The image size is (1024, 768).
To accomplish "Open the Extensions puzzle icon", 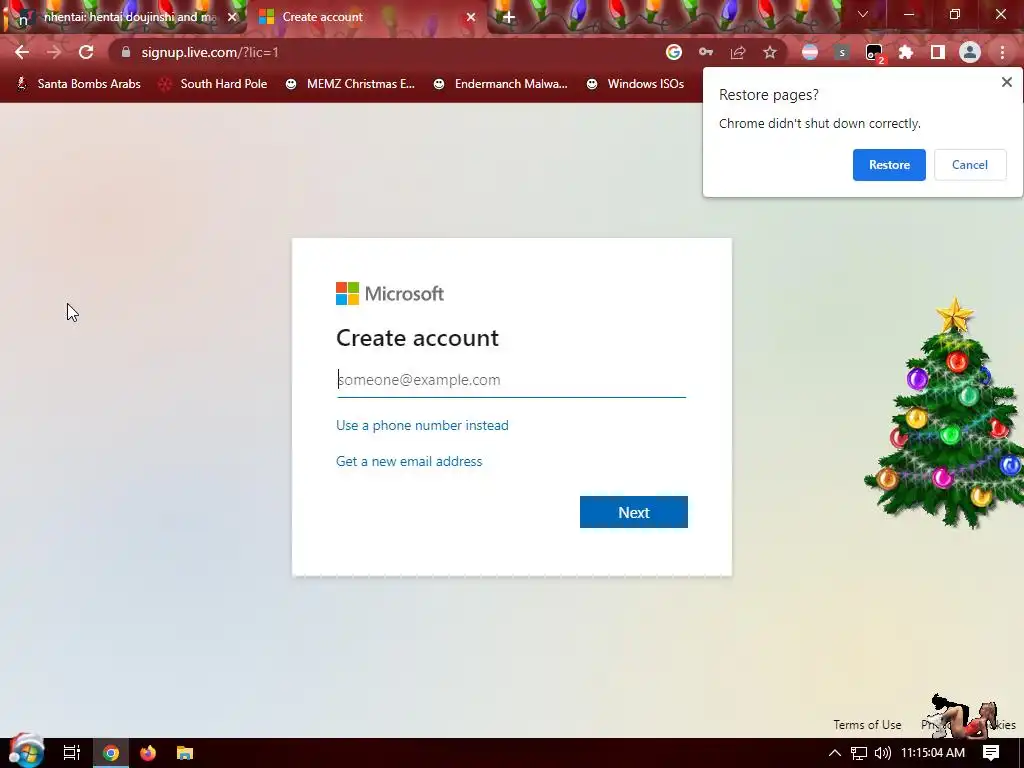I will click(906, 52).
